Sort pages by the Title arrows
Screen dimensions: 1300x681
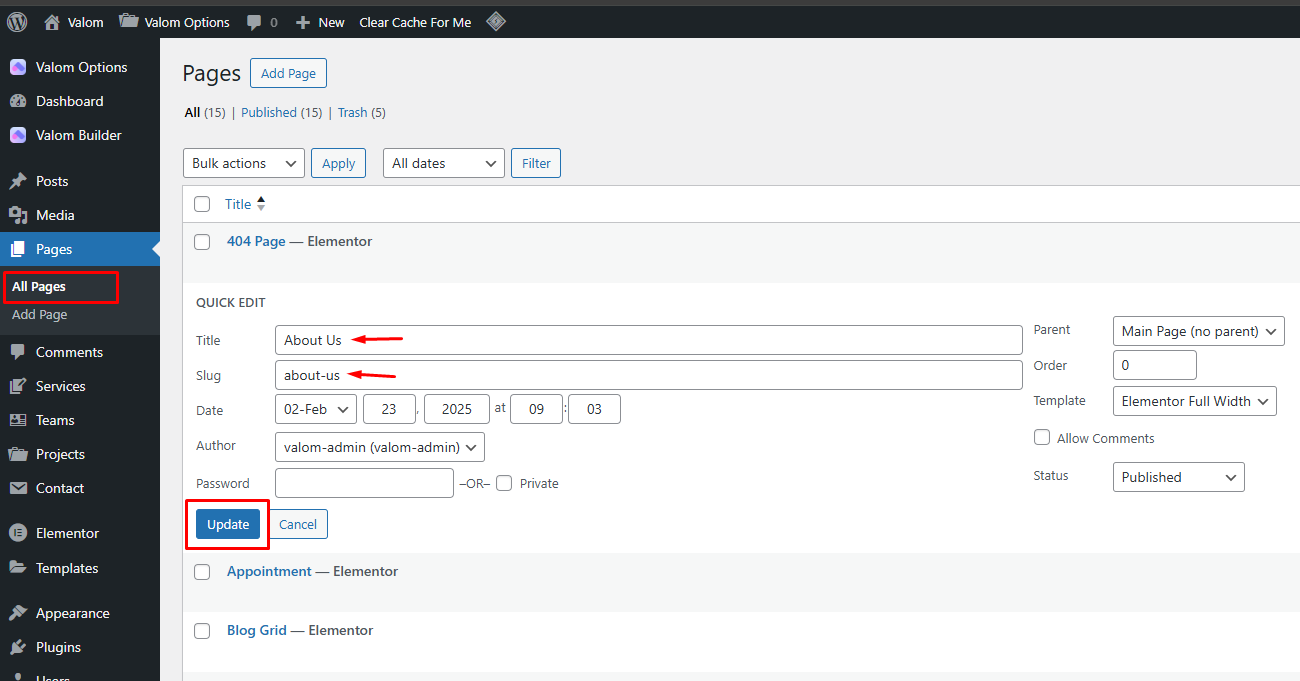coord(261,204)
